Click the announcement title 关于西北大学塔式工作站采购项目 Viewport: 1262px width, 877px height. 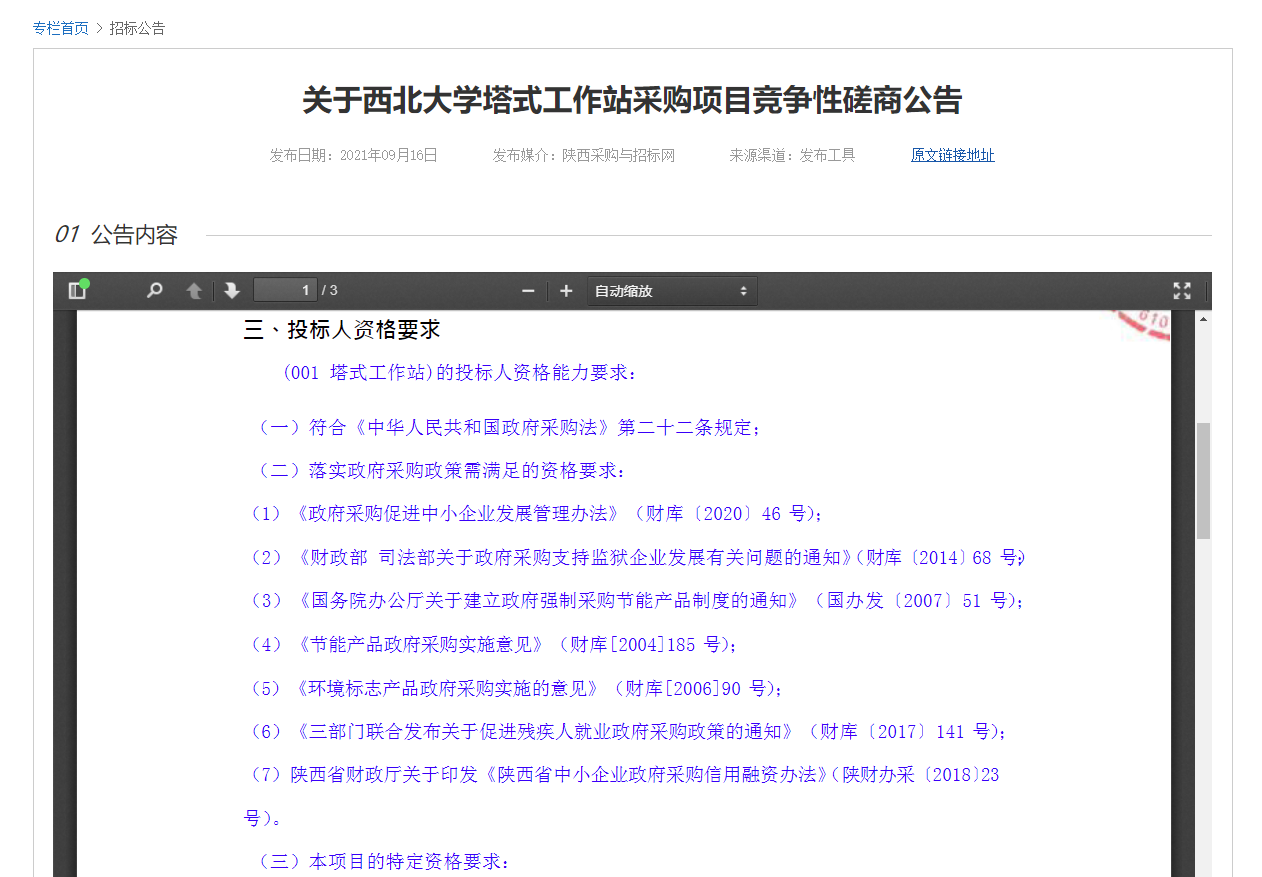(632, 101)
